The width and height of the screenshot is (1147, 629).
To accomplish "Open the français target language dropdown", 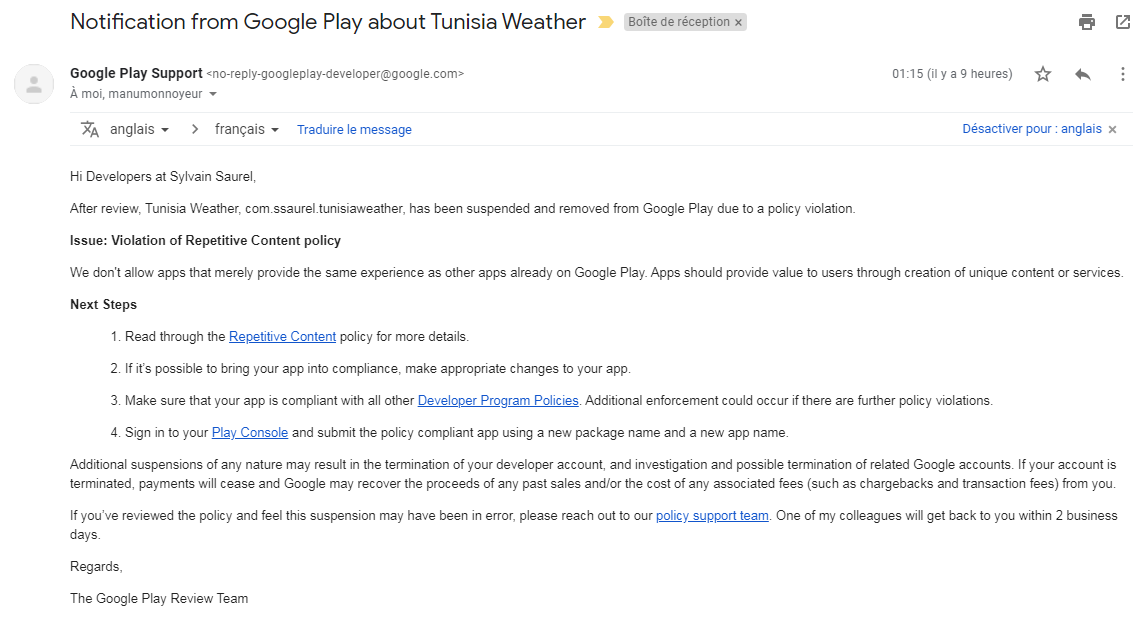I will coord(246,129).
